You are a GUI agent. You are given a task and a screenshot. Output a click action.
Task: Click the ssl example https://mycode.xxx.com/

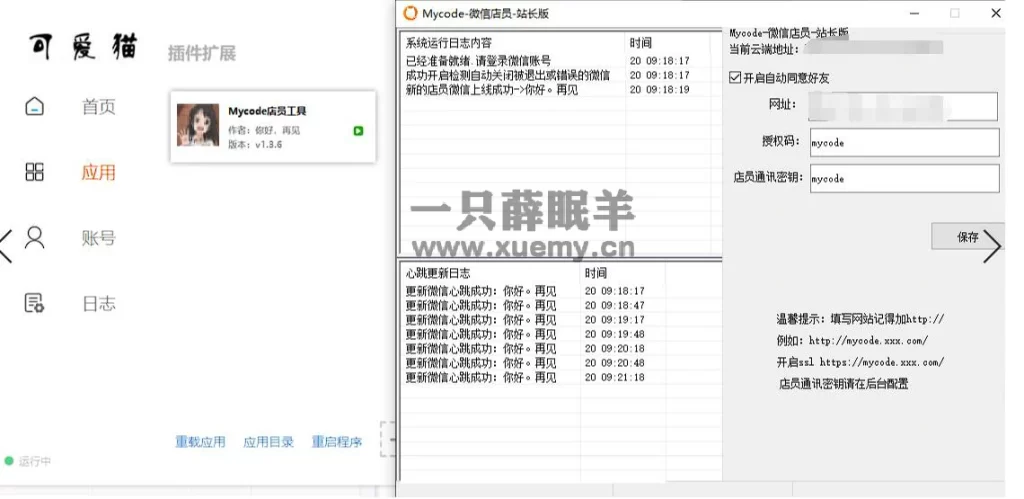[x=882, y=362]
